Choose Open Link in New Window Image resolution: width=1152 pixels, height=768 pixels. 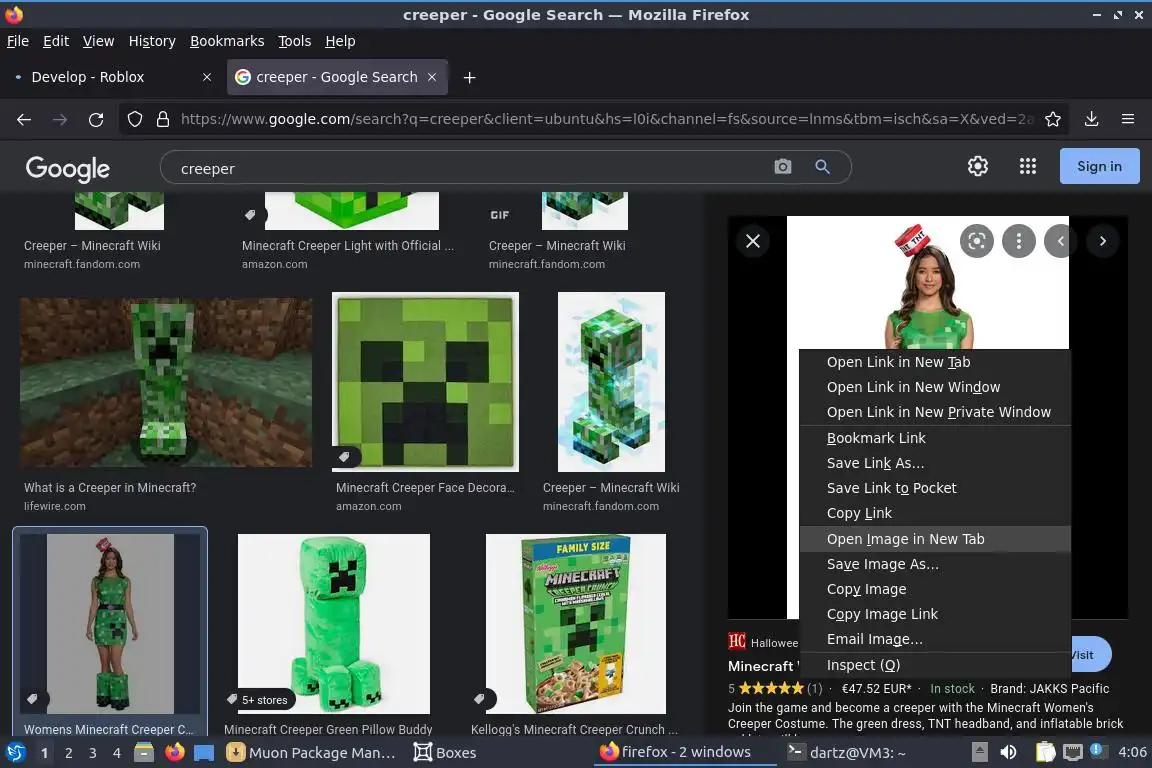point(935,387)
